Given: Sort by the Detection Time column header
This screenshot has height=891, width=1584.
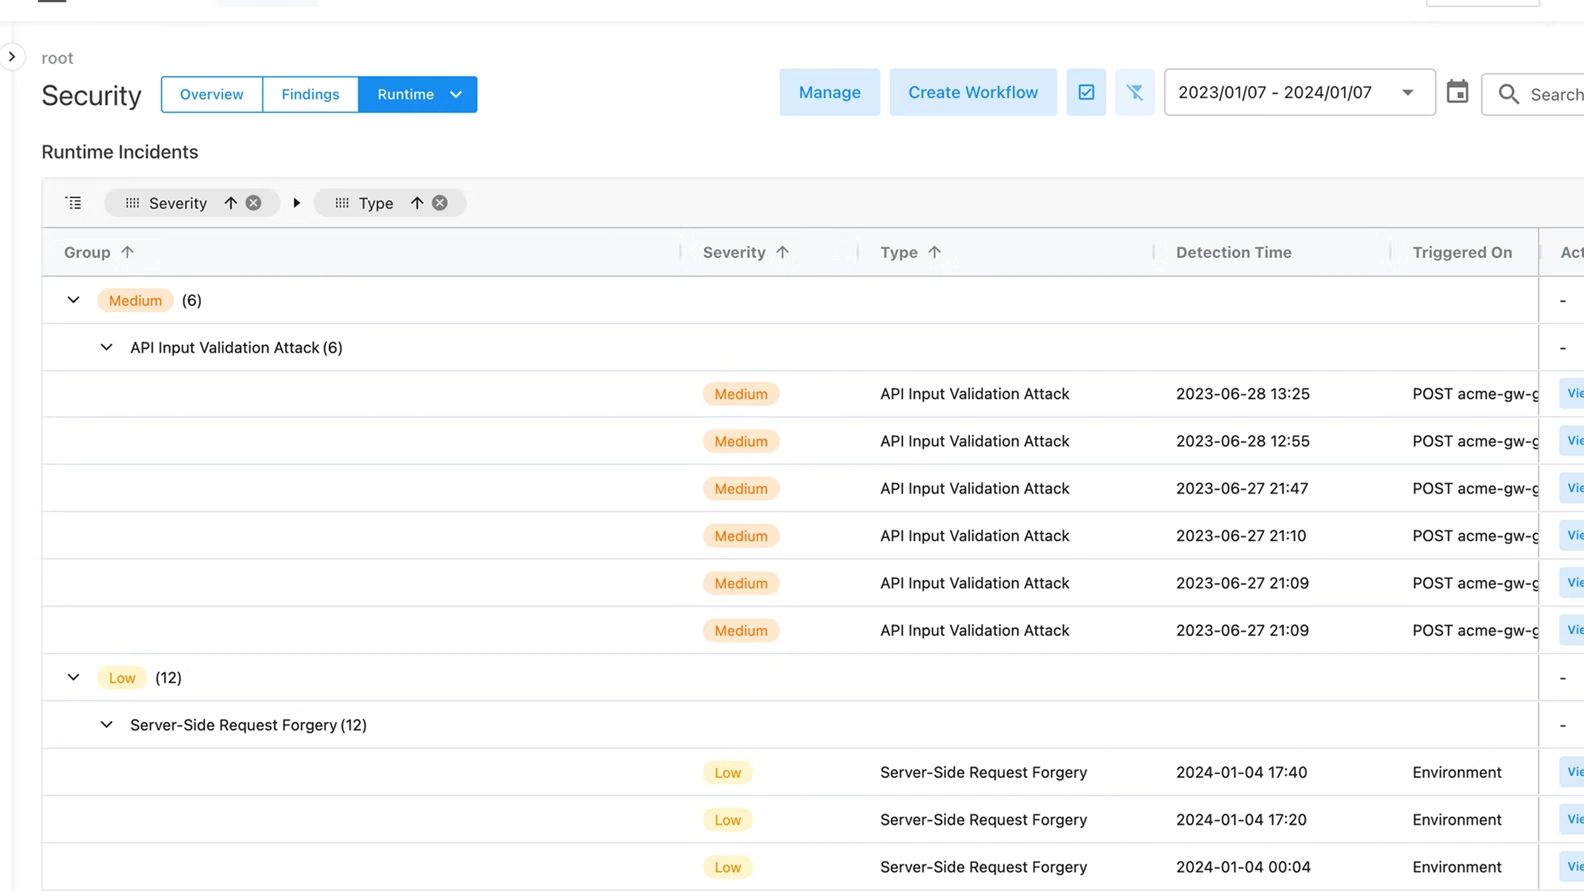Looking at the screenshot, I should (1233, 253).
